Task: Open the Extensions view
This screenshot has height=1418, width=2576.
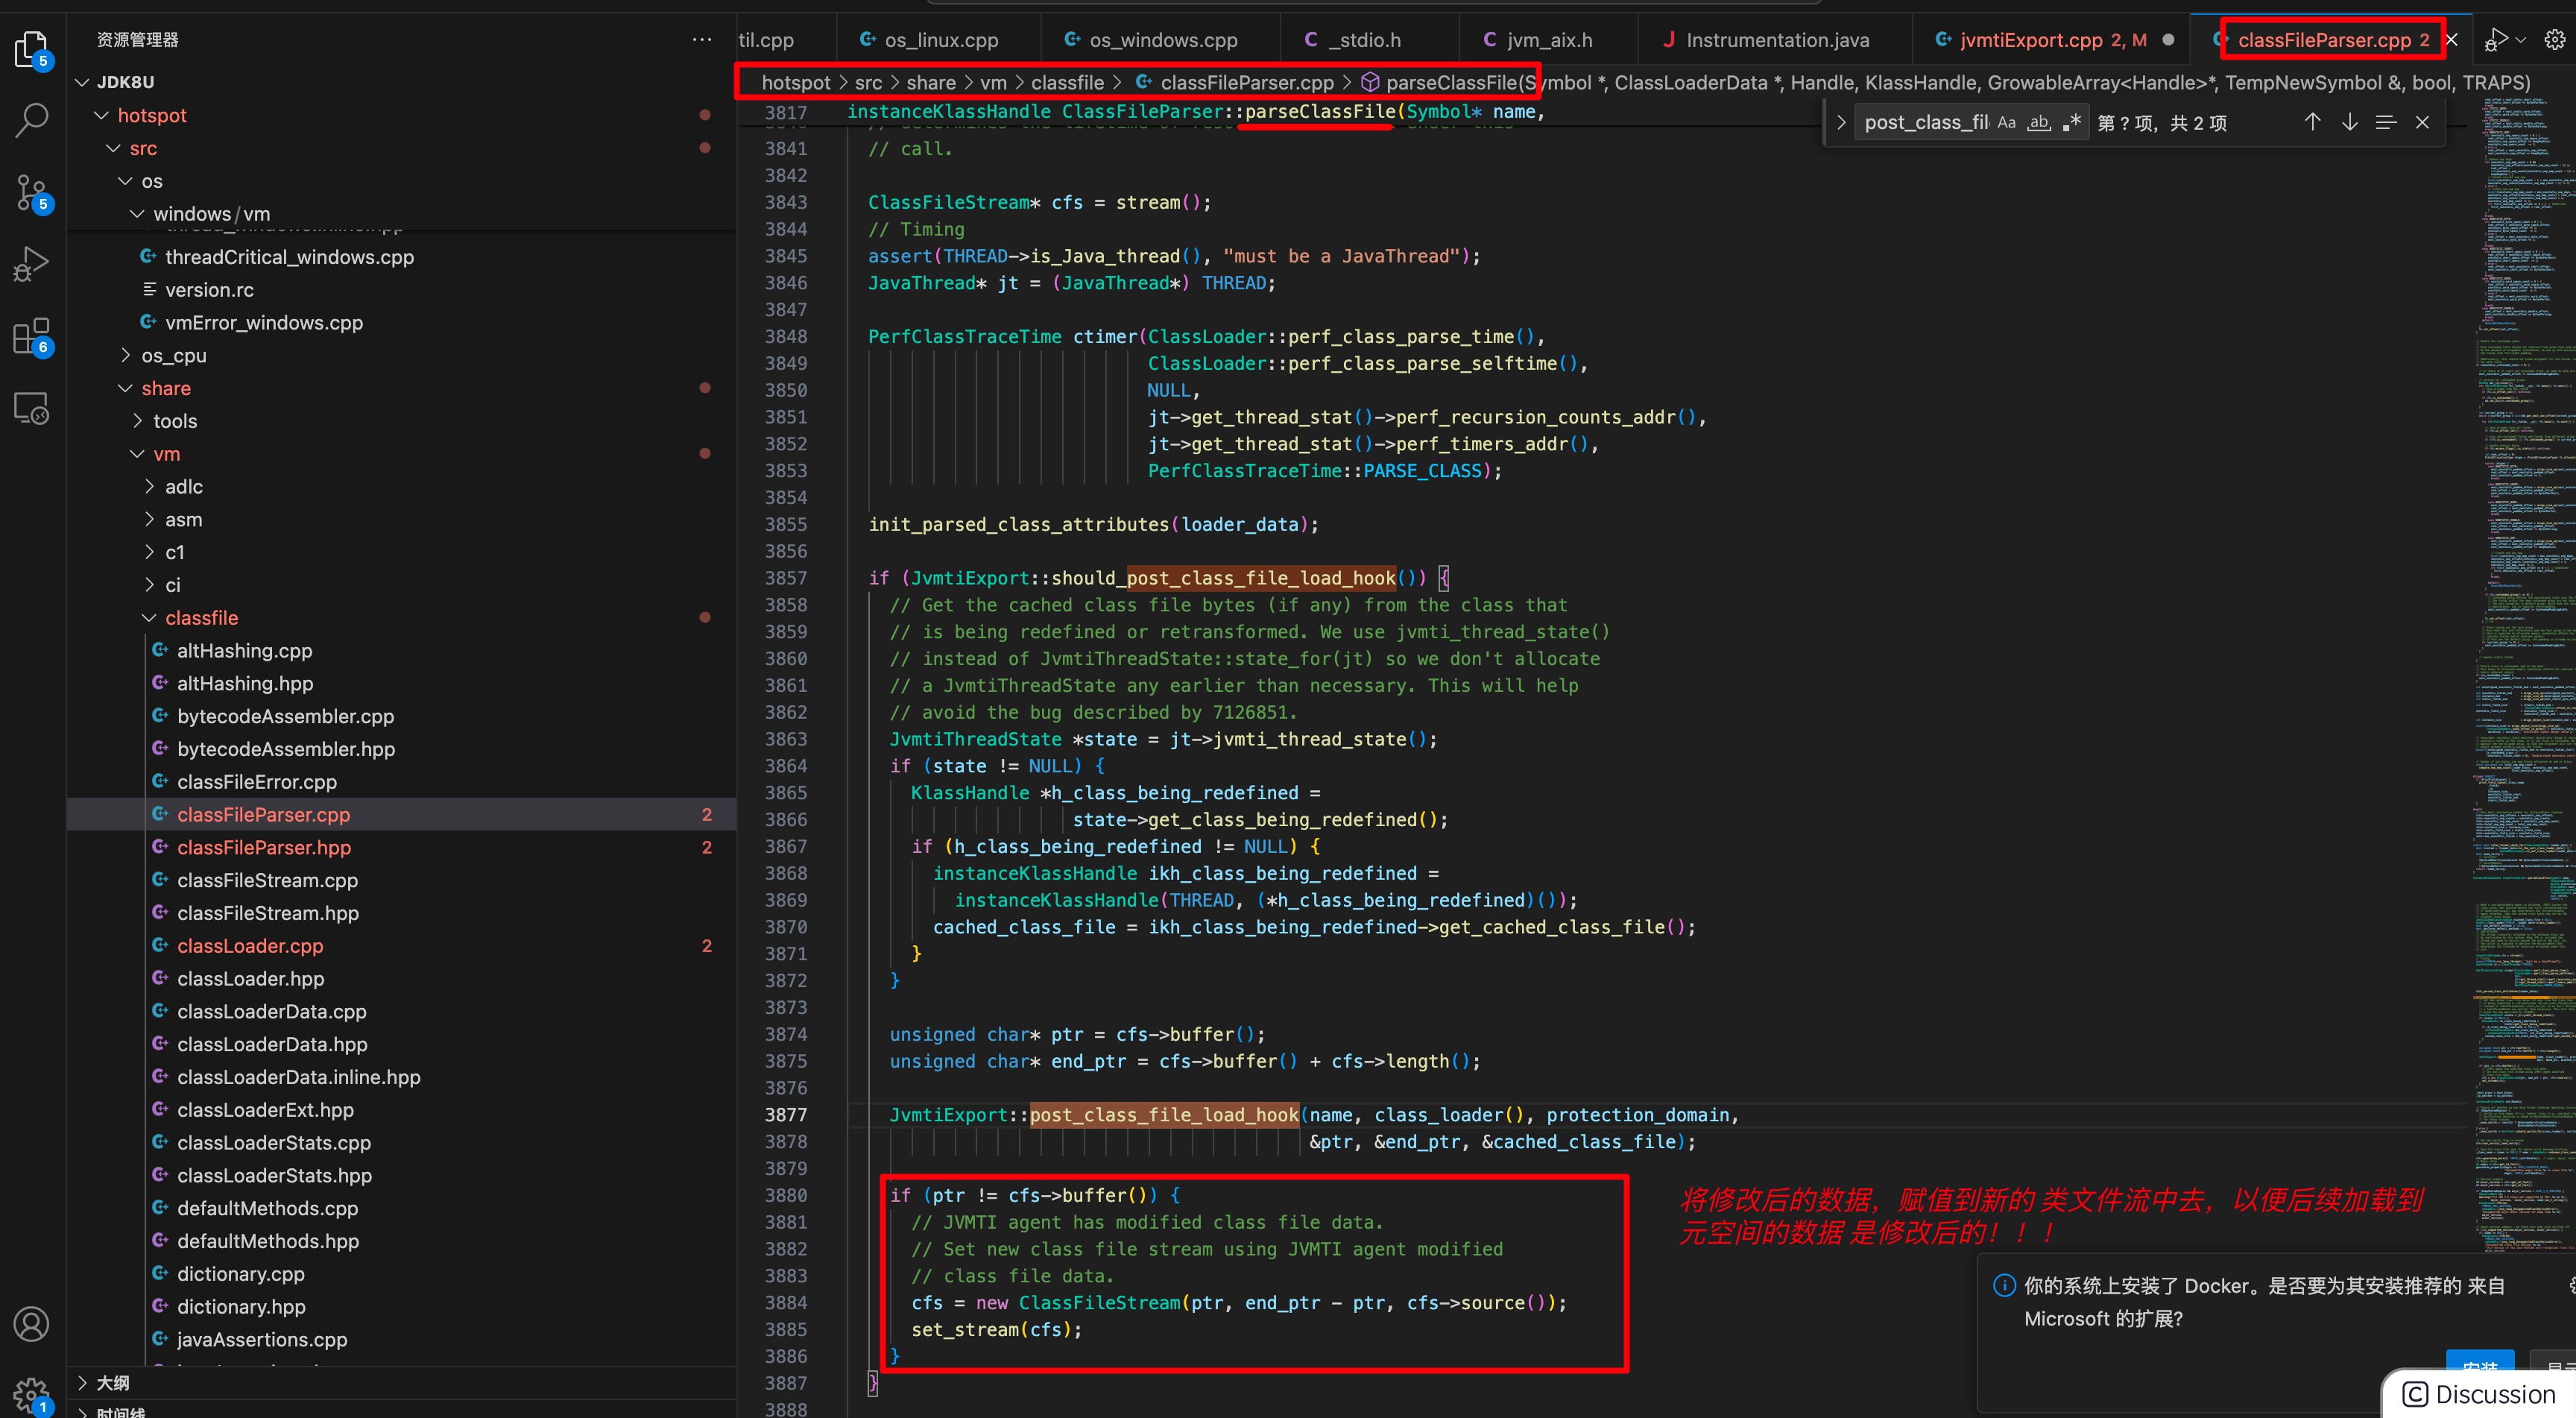Action: coord(31,336)
